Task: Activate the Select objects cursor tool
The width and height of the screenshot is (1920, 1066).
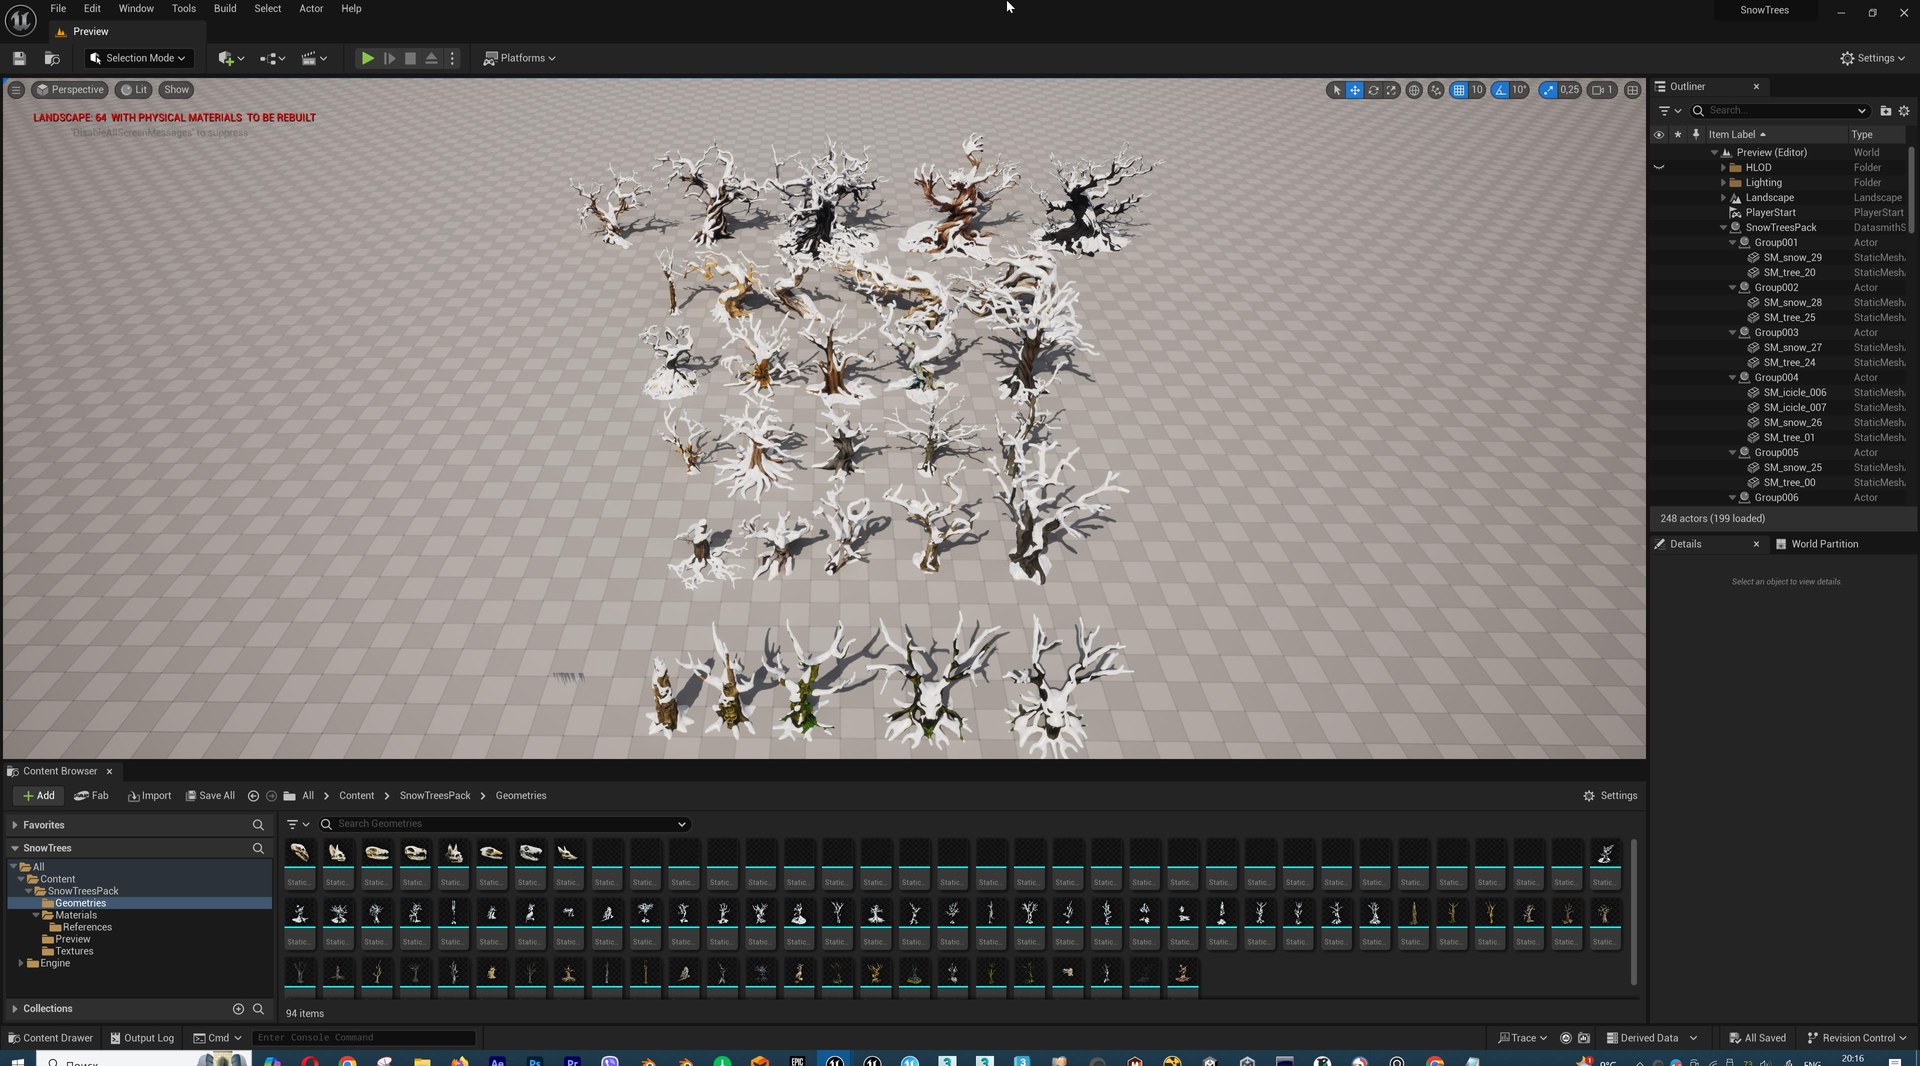Action: [x=1337, y=90]
